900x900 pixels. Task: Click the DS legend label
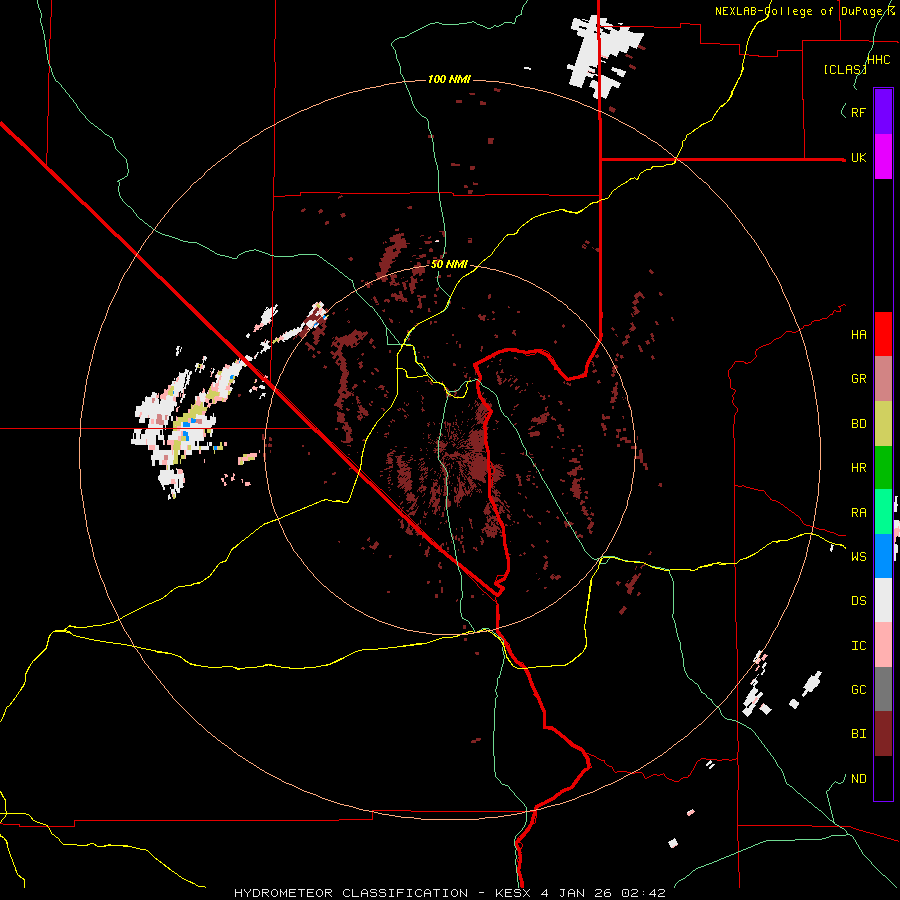(x=858, y=601)
